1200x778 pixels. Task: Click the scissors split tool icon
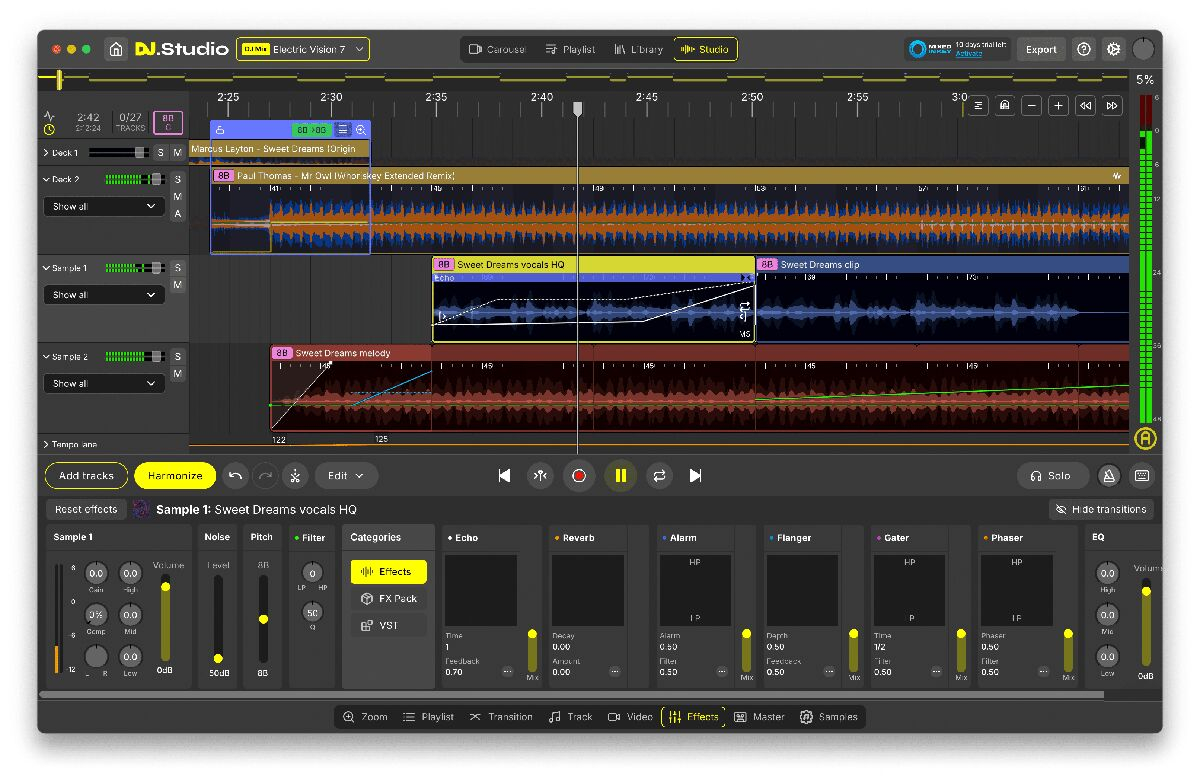295,476
